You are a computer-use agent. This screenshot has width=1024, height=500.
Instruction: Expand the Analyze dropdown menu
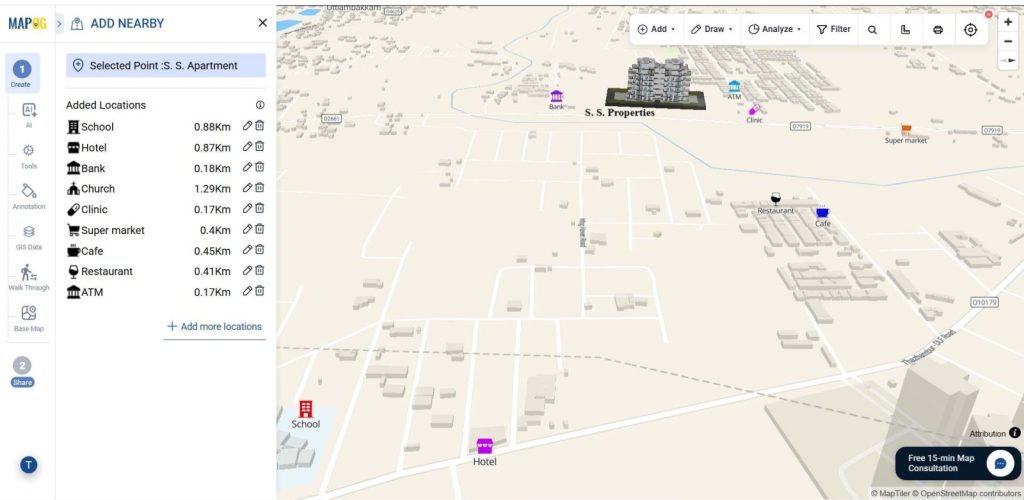click(x=775, y=29)
